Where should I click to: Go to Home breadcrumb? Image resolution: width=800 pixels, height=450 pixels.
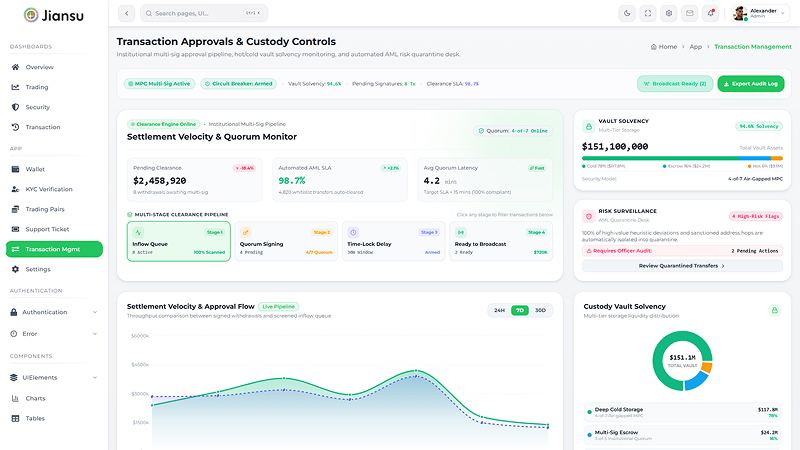point(664,46)
